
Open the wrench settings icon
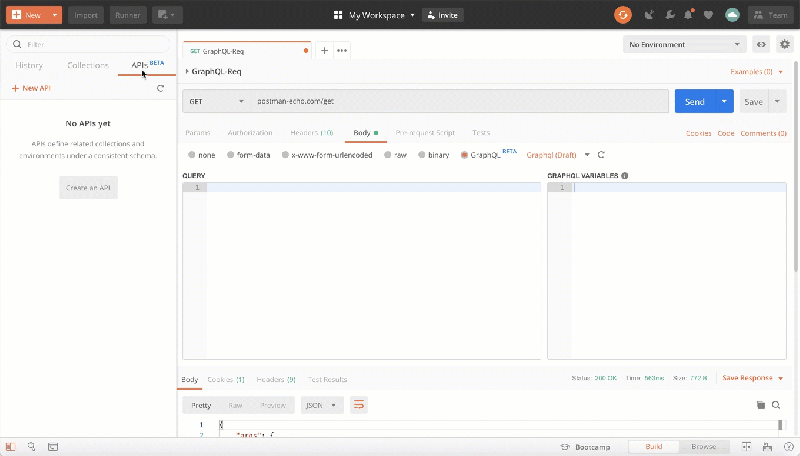pyautogui.click(x=669, y=15)
